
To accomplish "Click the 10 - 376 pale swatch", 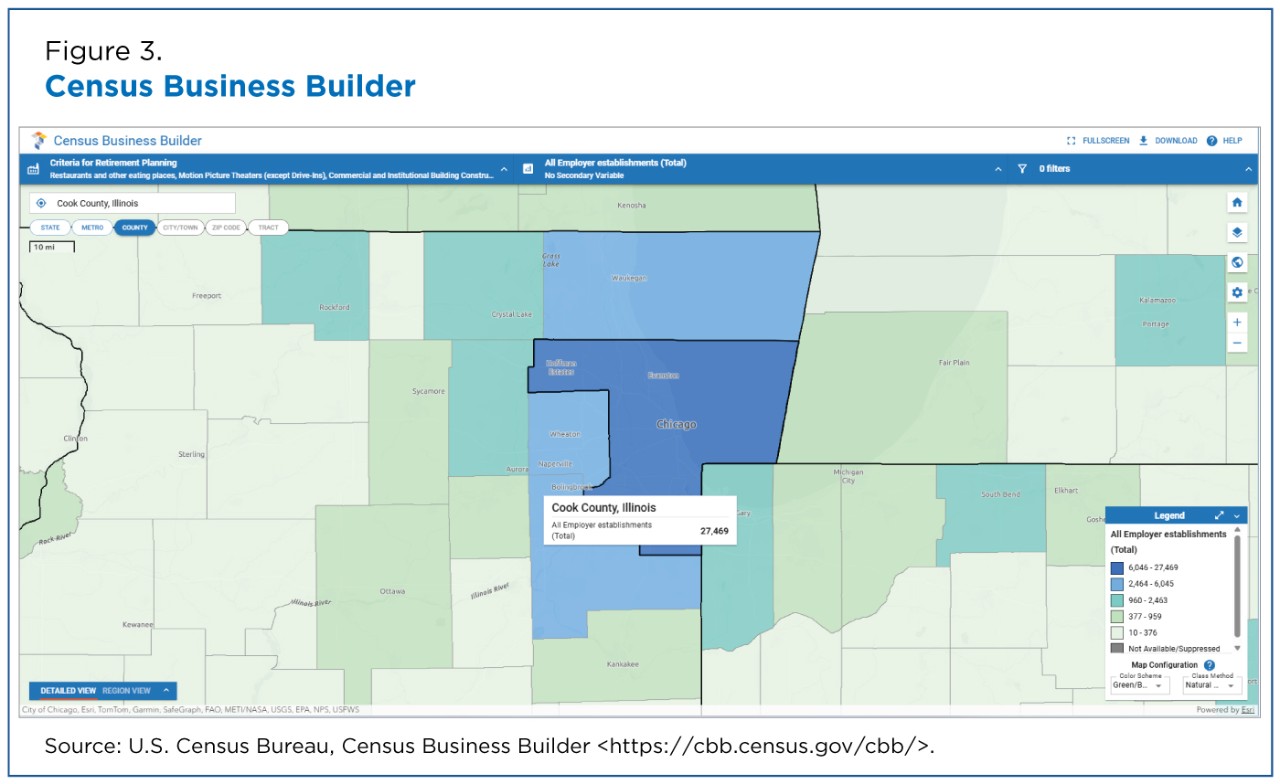I will point(1117,632).
